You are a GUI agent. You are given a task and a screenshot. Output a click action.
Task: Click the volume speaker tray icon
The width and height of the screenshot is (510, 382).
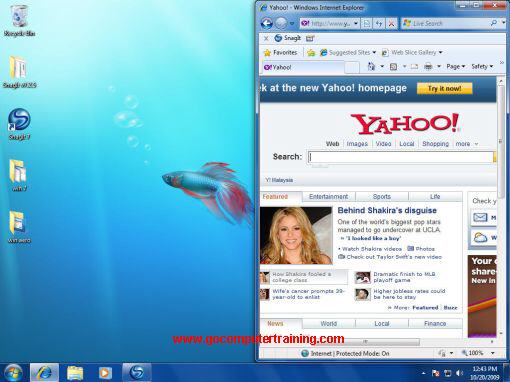(x=459, y=373)
